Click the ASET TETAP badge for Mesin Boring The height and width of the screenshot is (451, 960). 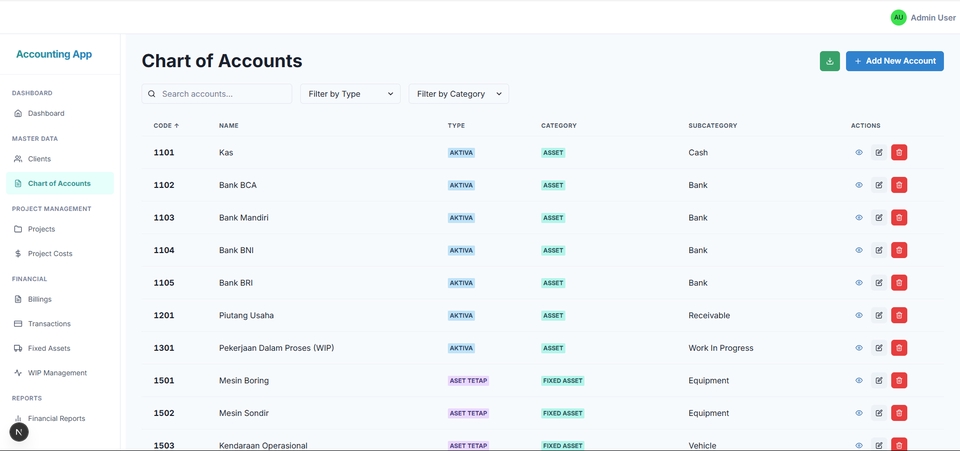468,380
